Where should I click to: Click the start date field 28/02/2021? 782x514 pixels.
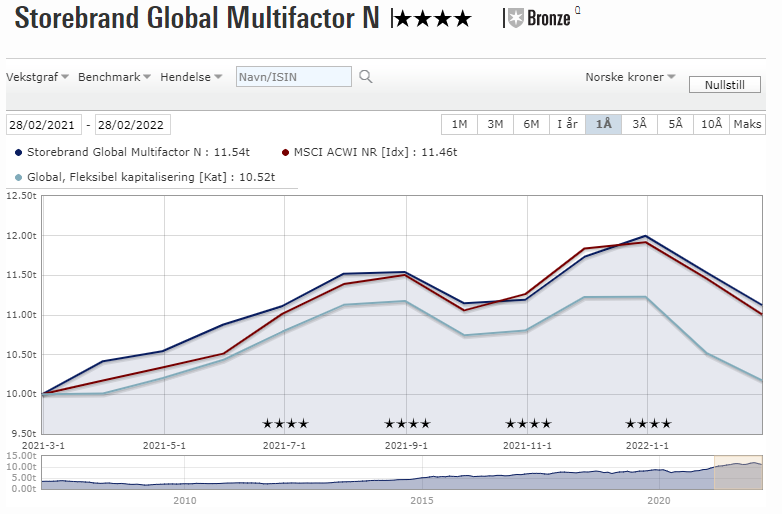(x=44, y=125)
